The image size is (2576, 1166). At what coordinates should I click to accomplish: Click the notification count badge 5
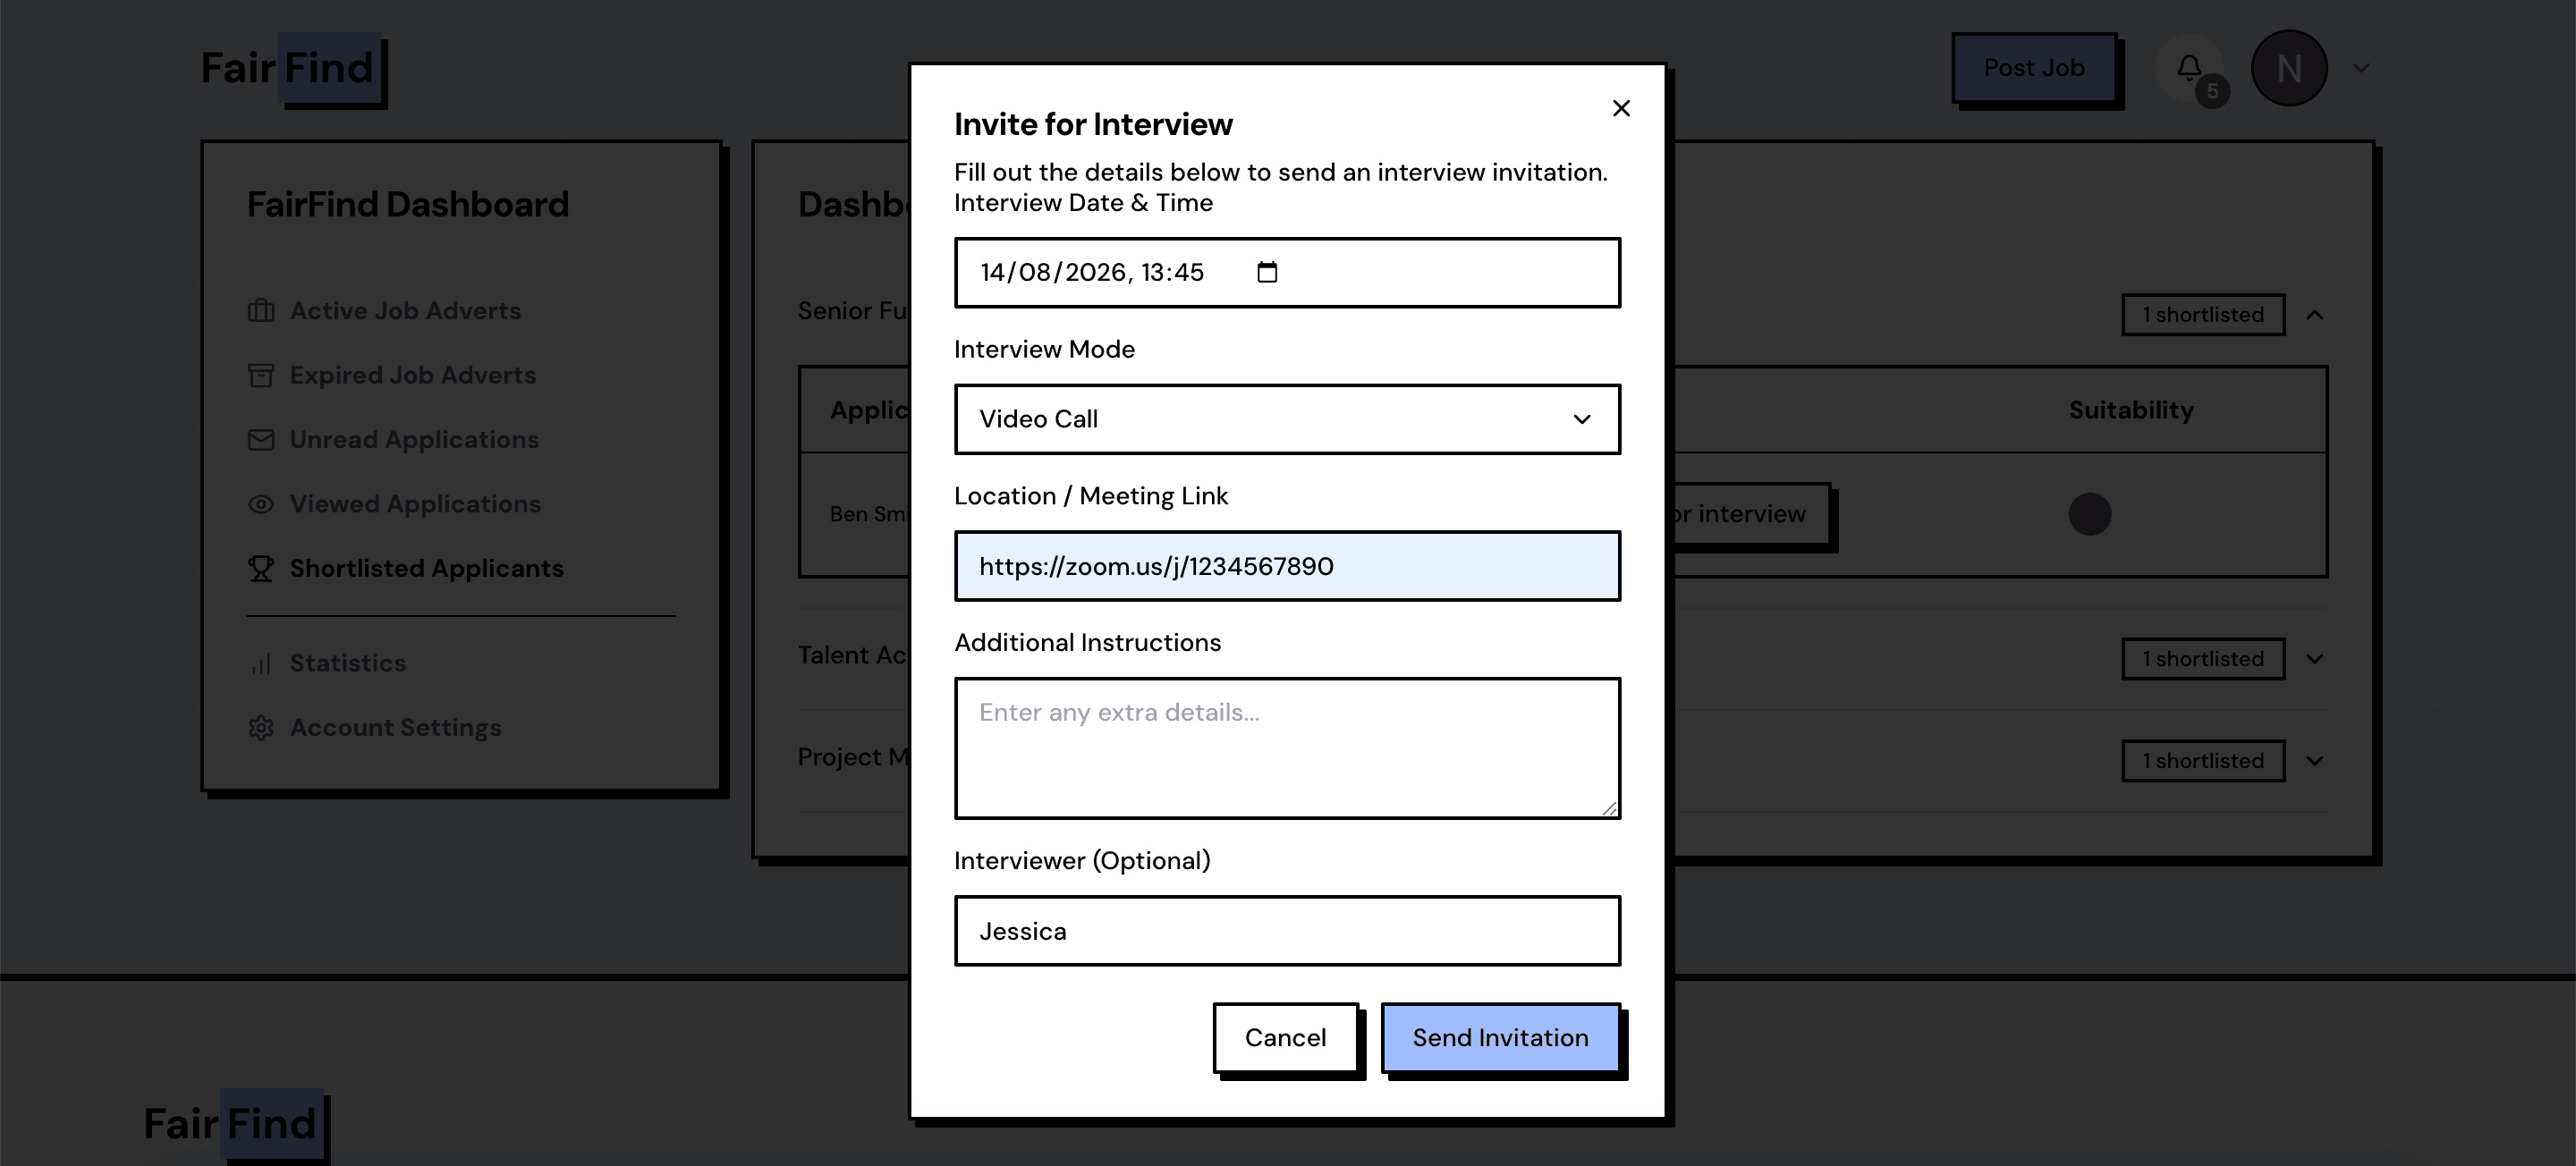pos(2212,91)
